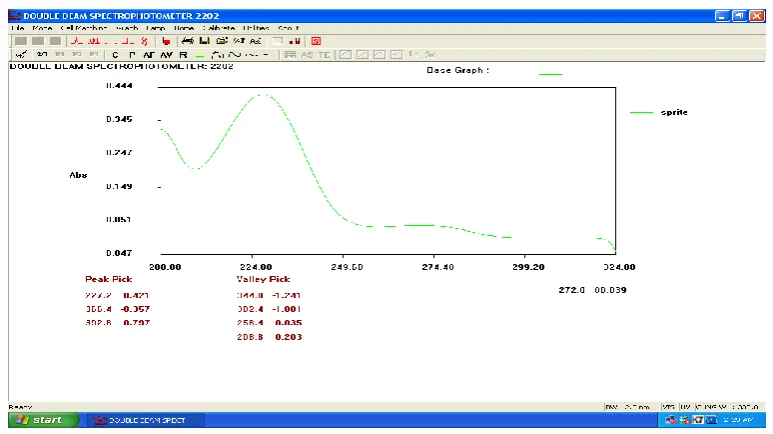Click the Valley Pick heading
The width and height of the screenshot is (773, 434).
point(263,279)
